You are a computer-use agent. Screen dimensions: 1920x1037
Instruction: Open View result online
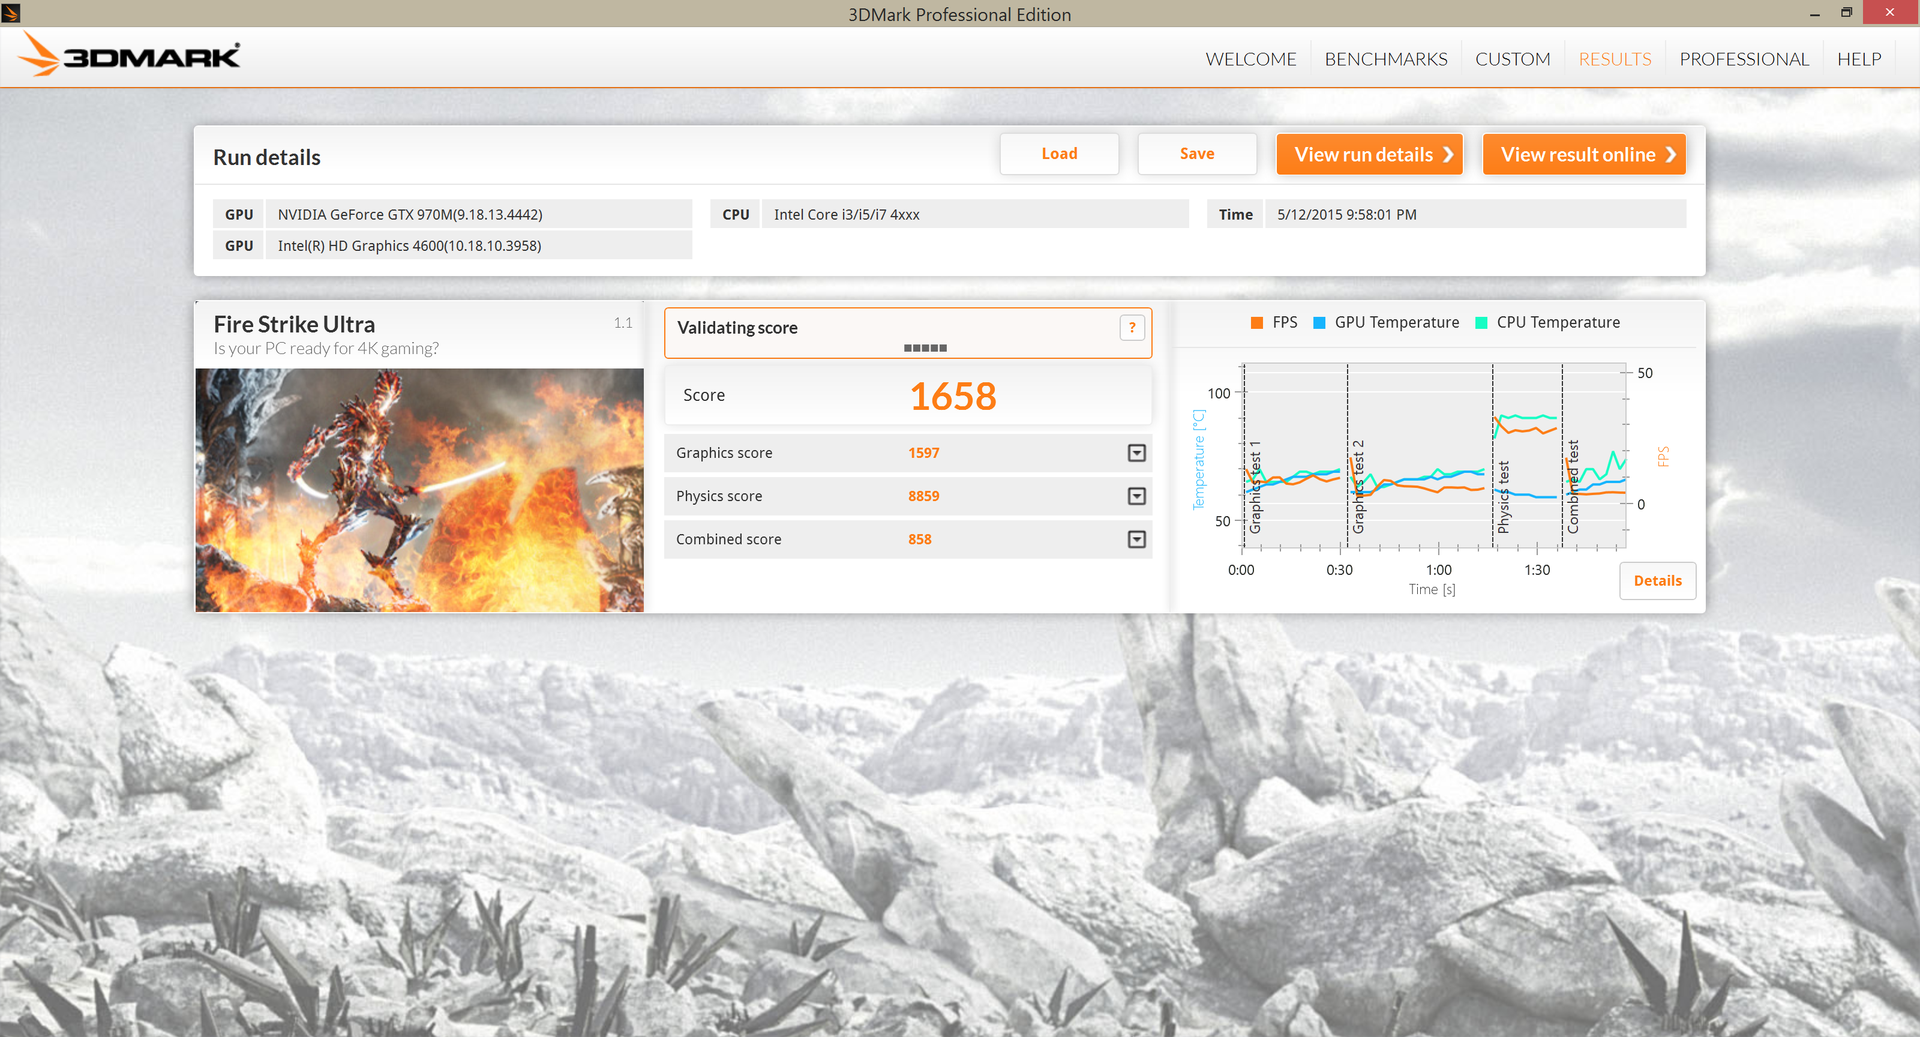(x=1583, y=154)
